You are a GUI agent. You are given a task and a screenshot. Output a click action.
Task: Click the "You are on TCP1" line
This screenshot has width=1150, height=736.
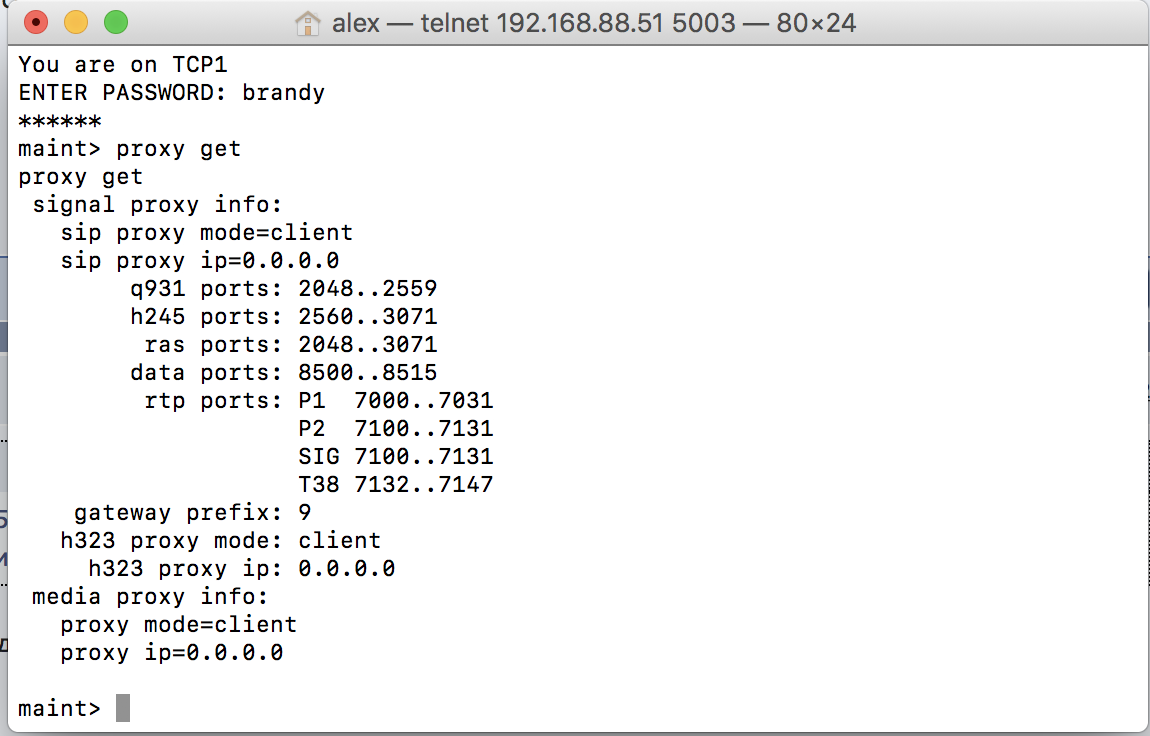click(123, 65)
